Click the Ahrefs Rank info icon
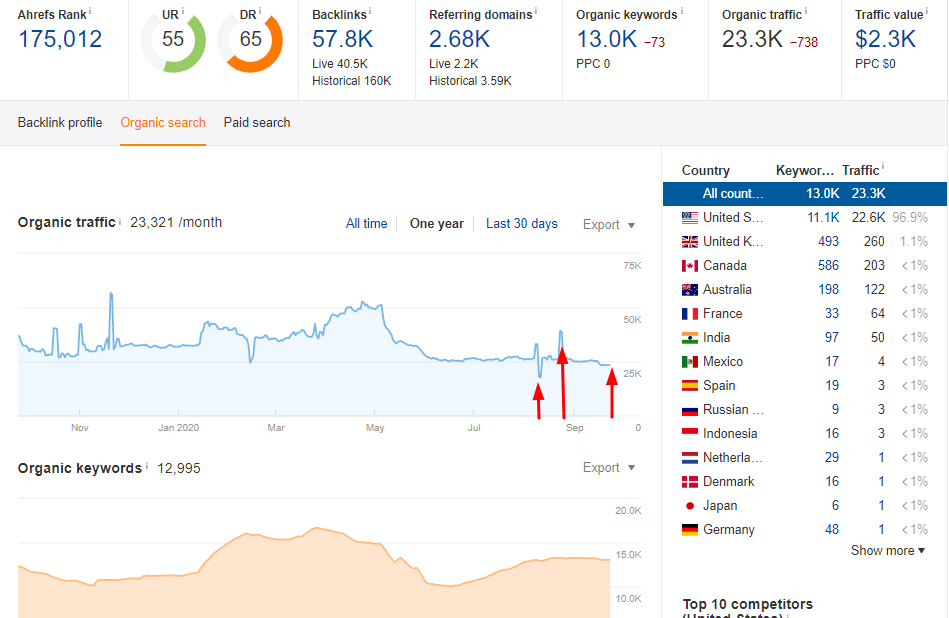 point(90,10)
